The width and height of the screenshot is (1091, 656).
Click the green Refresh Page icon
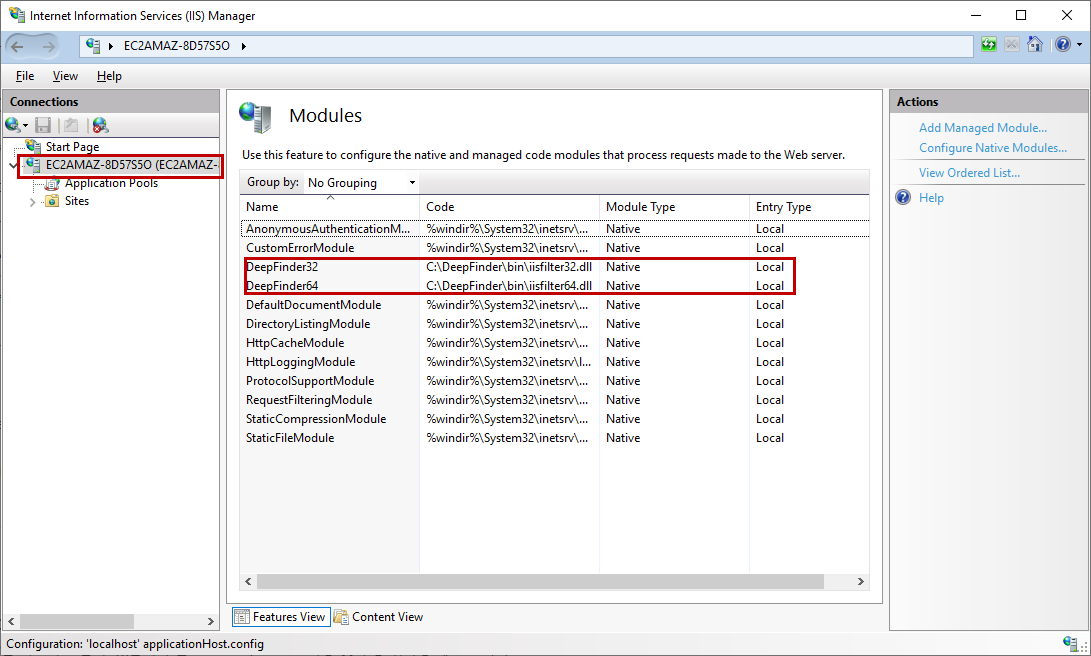pos(989,45)
